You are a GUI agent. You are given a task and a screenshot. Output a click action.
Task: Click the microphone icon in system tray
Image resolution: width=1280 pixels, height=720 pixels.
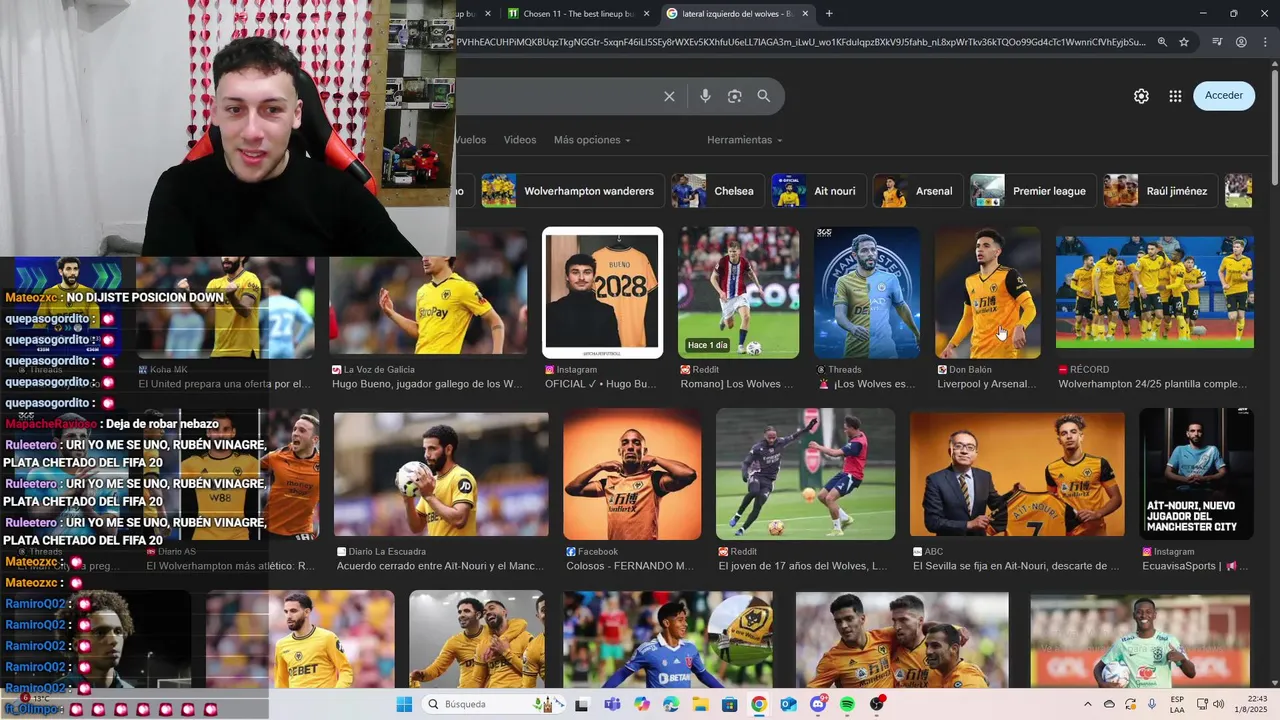[x=1153, y=704]
